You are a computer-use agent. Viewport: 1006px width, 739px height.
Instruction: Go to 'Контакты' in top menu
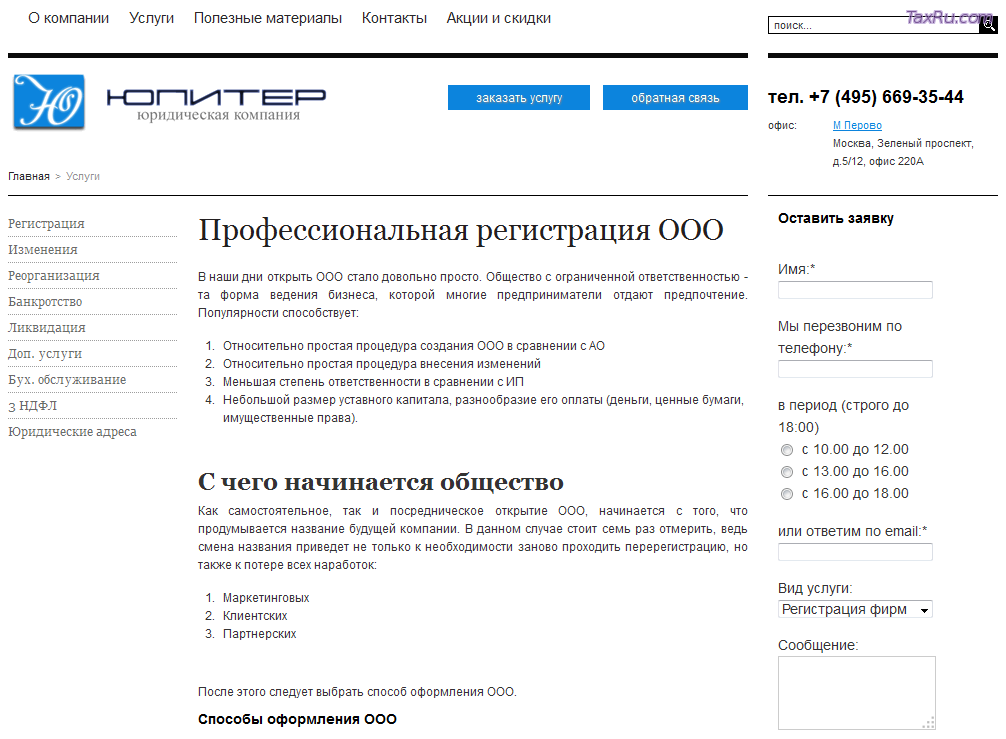coord(394,18)
